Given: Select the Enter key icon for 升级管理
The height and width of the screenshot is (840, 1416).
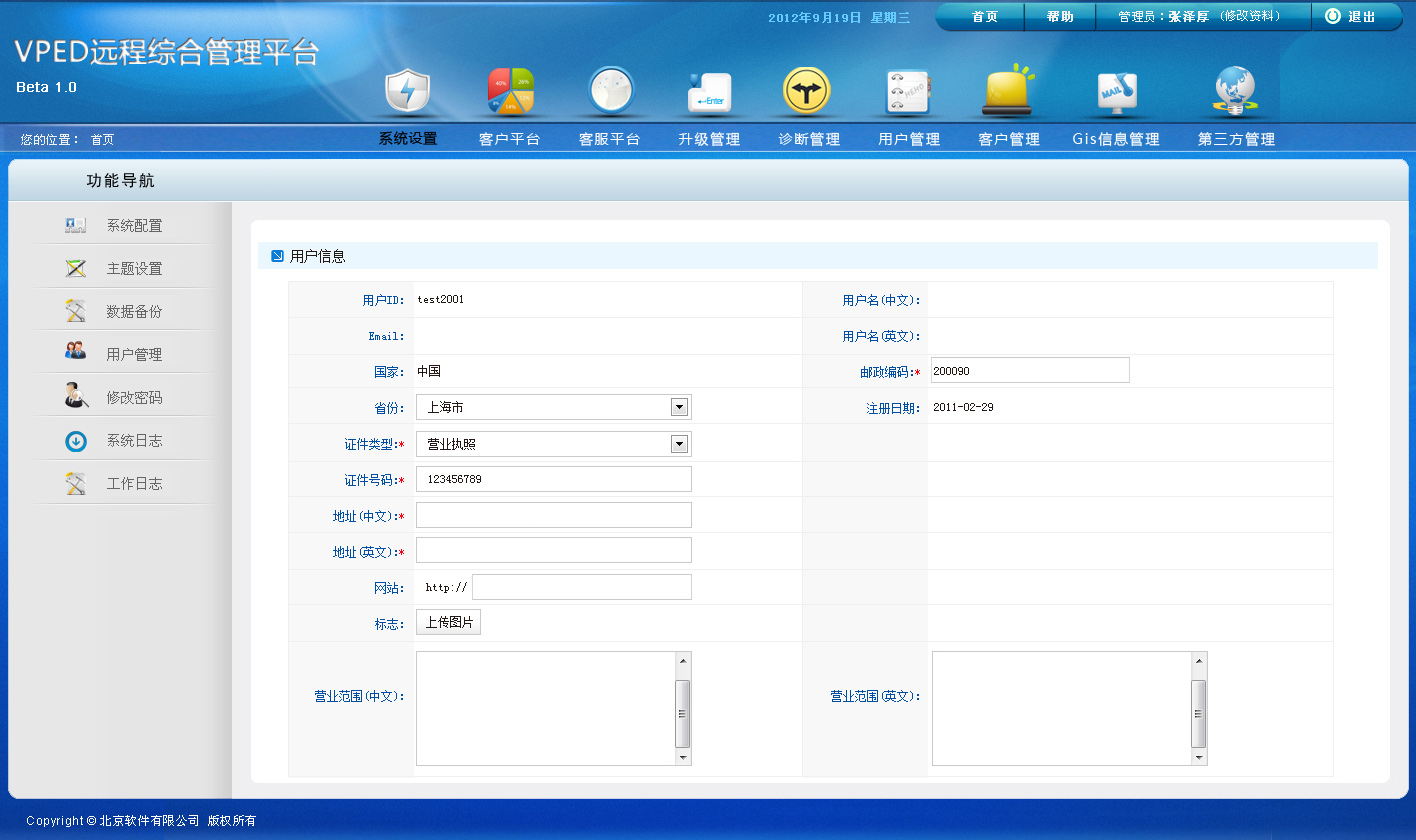Looking at the screenshot, I should point(709,92).
